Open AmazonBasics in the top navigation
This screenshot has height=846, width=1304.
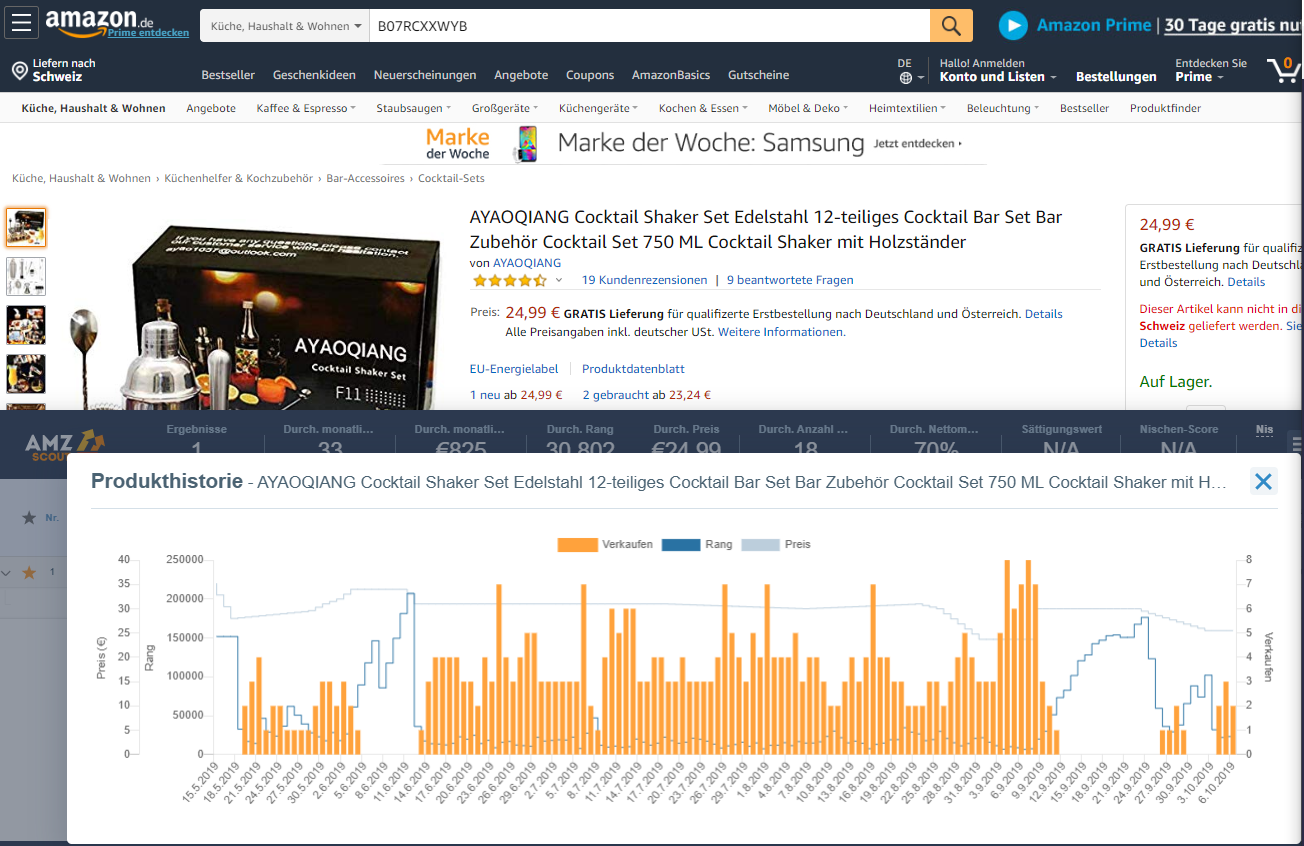pos(671,75)
